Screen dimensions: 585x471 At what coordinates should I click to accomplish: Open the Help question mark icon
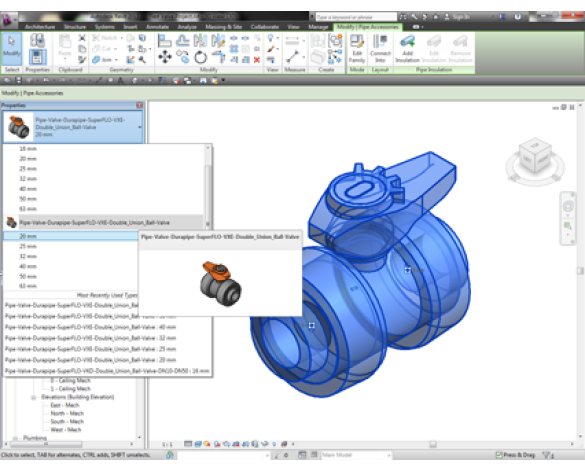517,17
